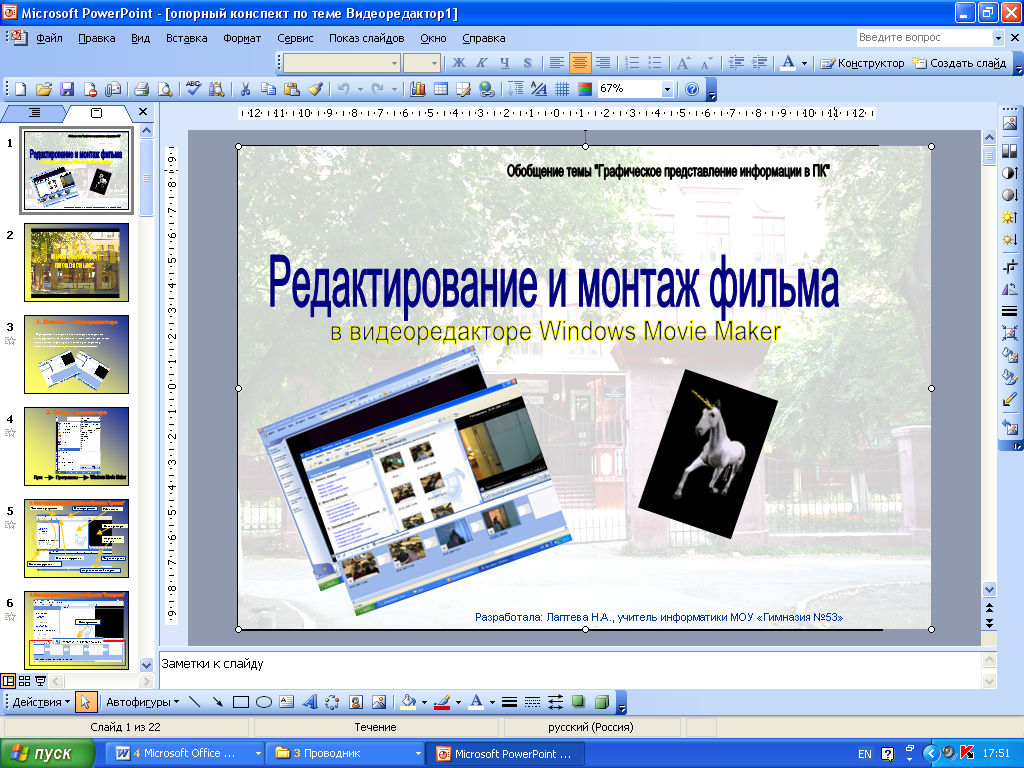Align text left

click(x=556, y=63)
